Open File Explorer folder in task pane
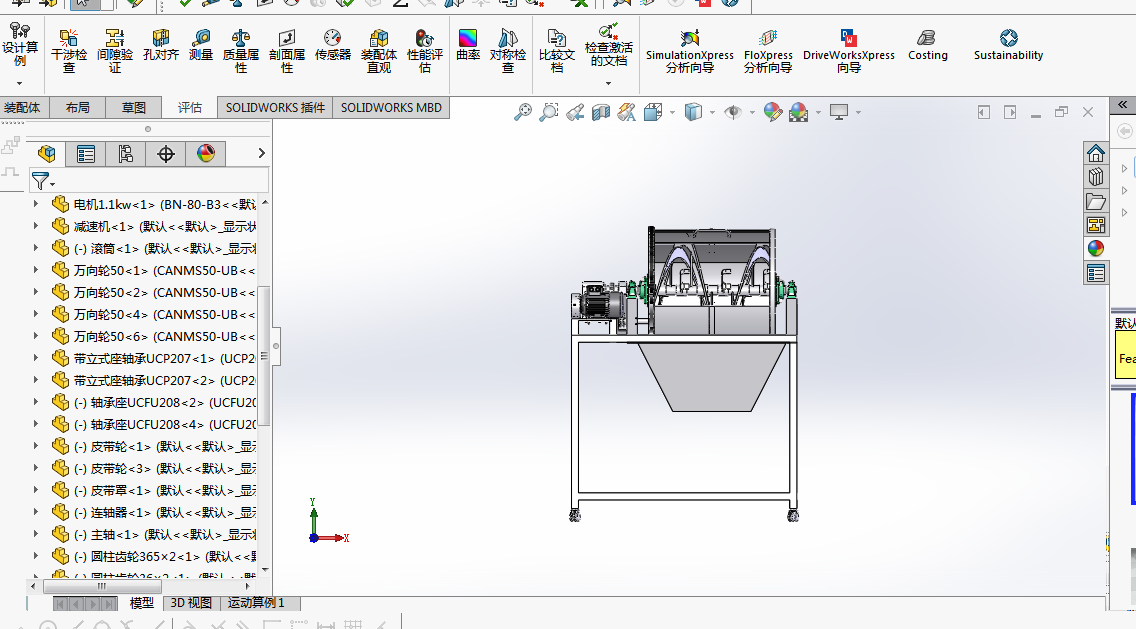This screenshot has width=1136, height=629. [1095, 201]
